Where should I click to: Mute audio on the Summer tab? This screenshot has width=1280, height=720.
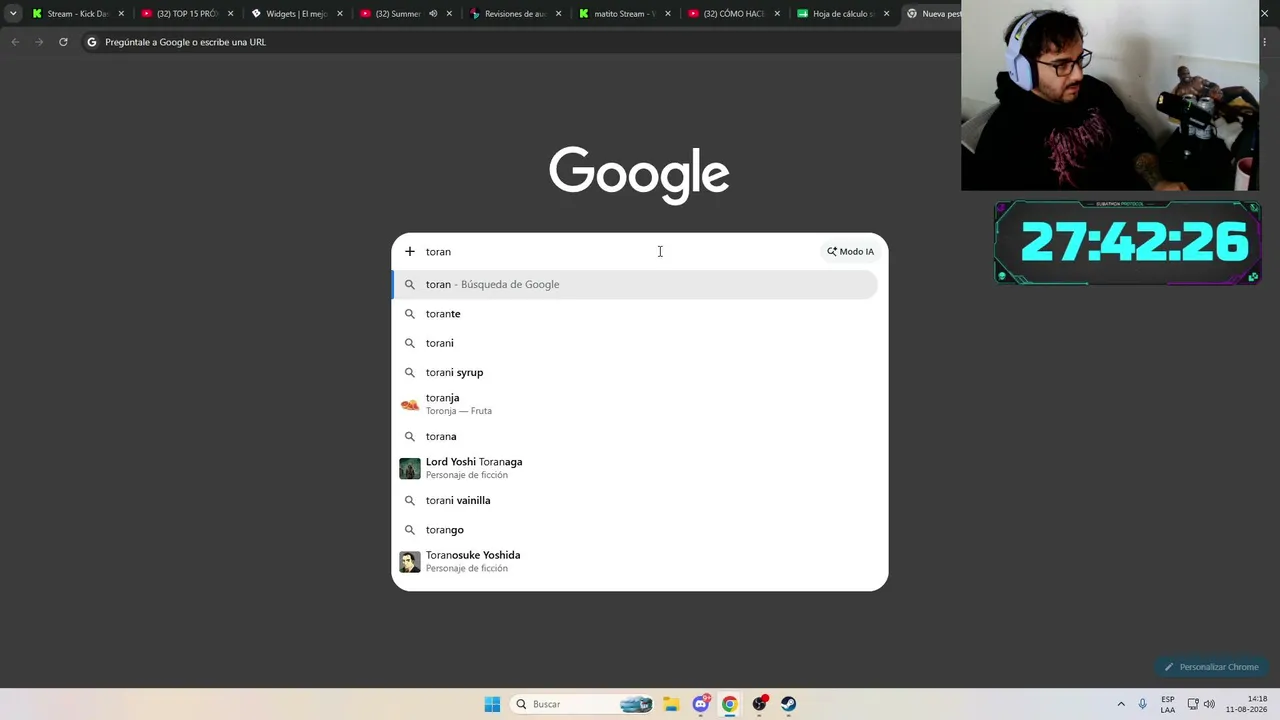click(x=433, y=14)
